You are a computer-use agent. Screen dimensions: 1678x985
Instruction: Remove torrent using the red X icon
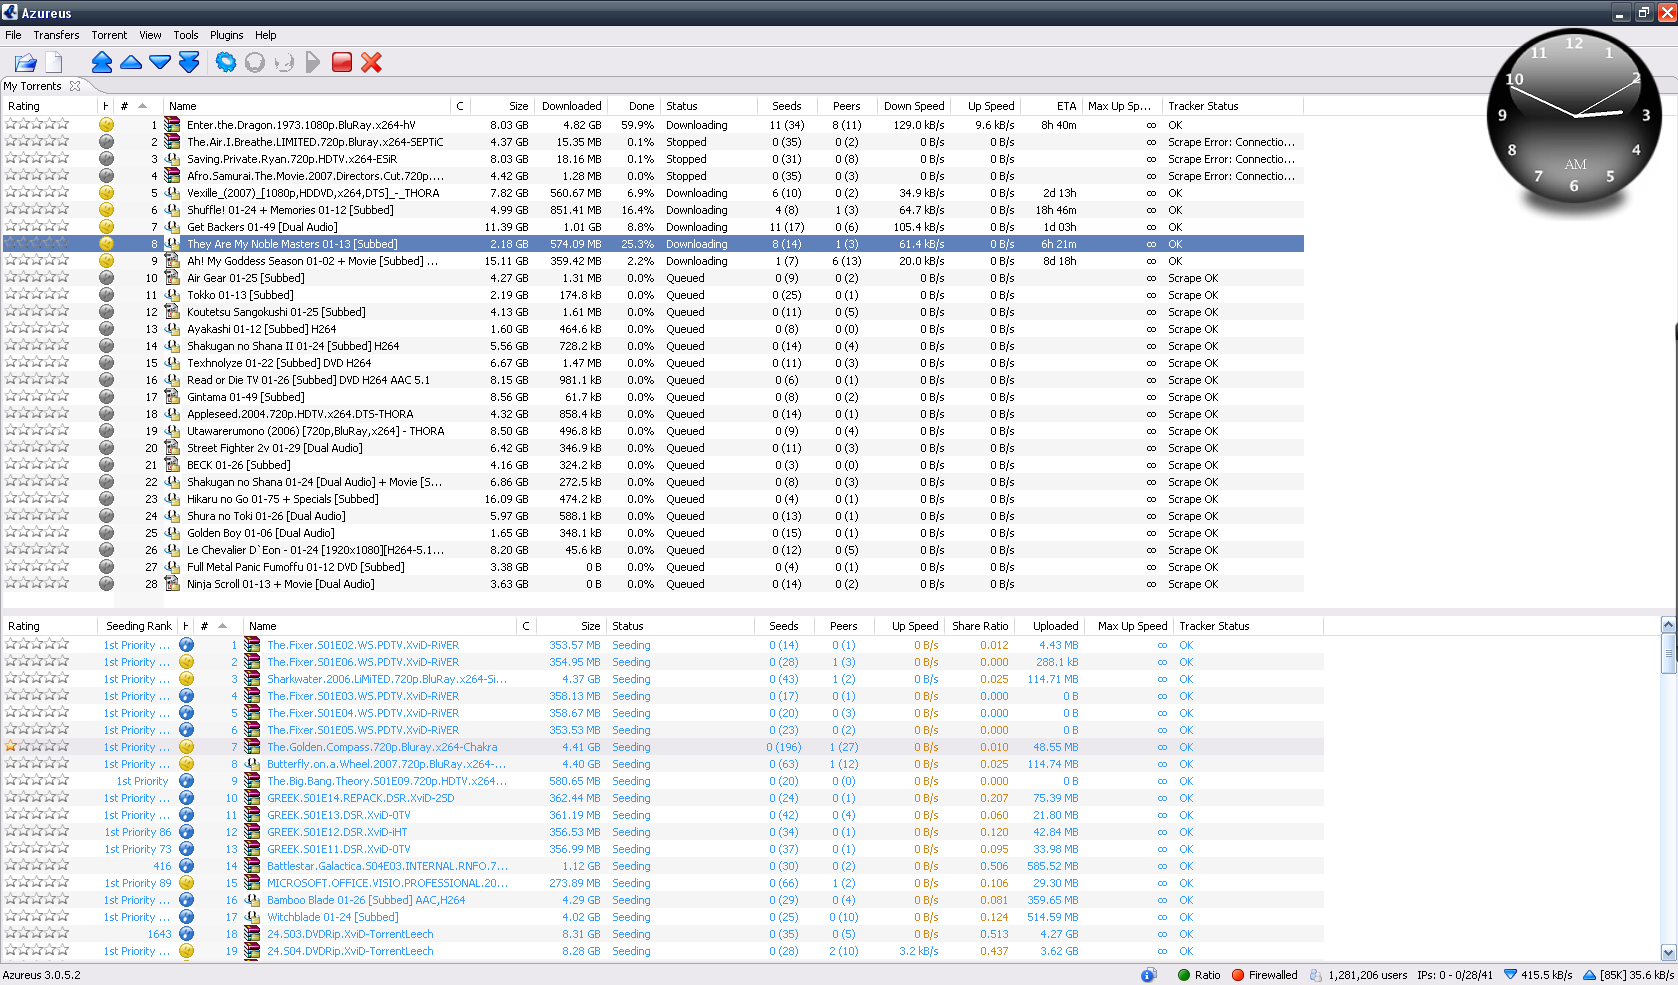(372, 63)
